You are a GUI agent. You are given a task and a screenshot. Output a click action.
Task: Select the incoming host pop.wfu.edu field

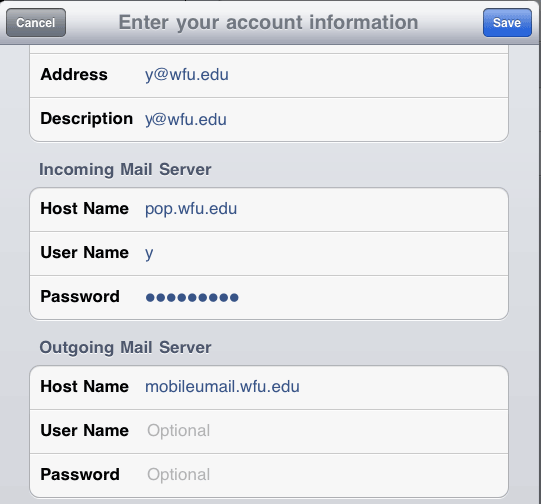(191, 209)
